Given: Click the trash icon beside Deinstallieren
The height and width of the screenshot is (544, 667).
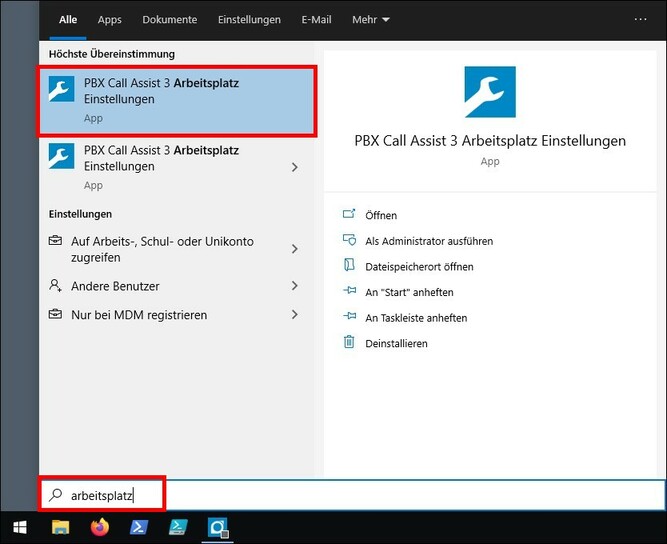Looking at the screenshot, I should tap(349, 343).
